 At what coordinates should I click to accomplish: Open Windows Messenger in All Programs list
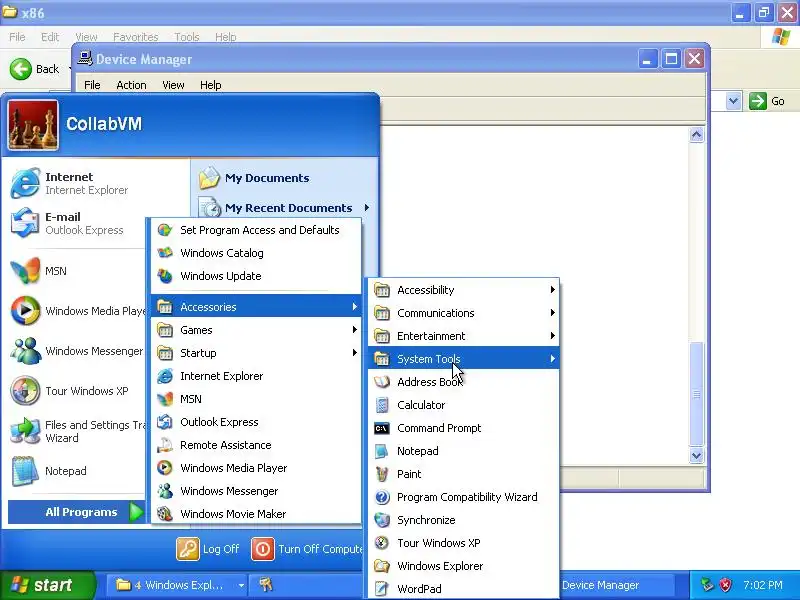pyautogui.click(x=256, y=491)
